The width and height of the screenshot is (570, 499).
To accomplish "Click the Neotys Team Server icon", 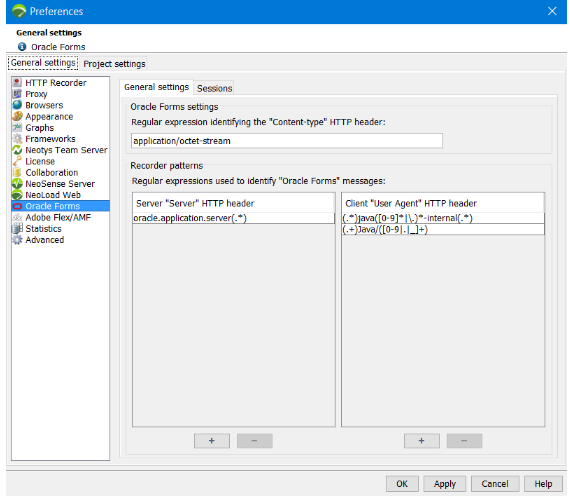I will pyautogui.click(x=17, y=150).
